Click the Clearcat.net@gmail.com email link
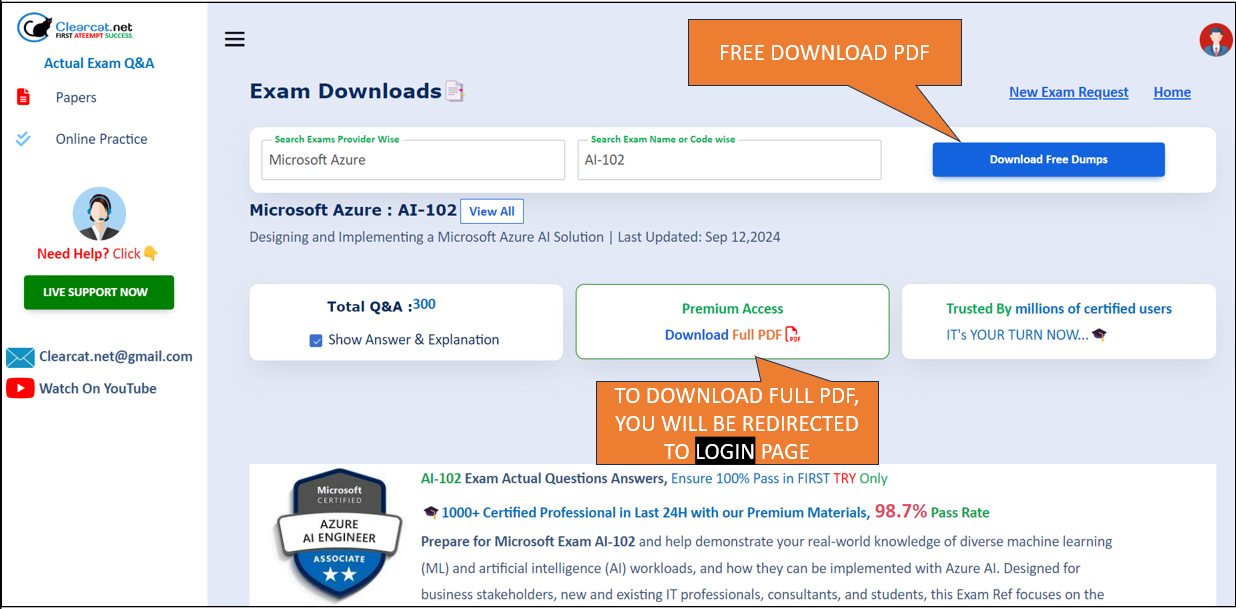This screenshot has width=1236, height=609. point(116,356)
